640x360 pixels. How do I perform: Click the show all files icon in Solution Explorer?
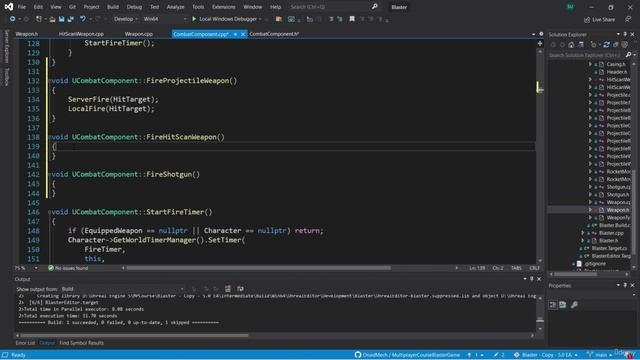tap(624, 45)
